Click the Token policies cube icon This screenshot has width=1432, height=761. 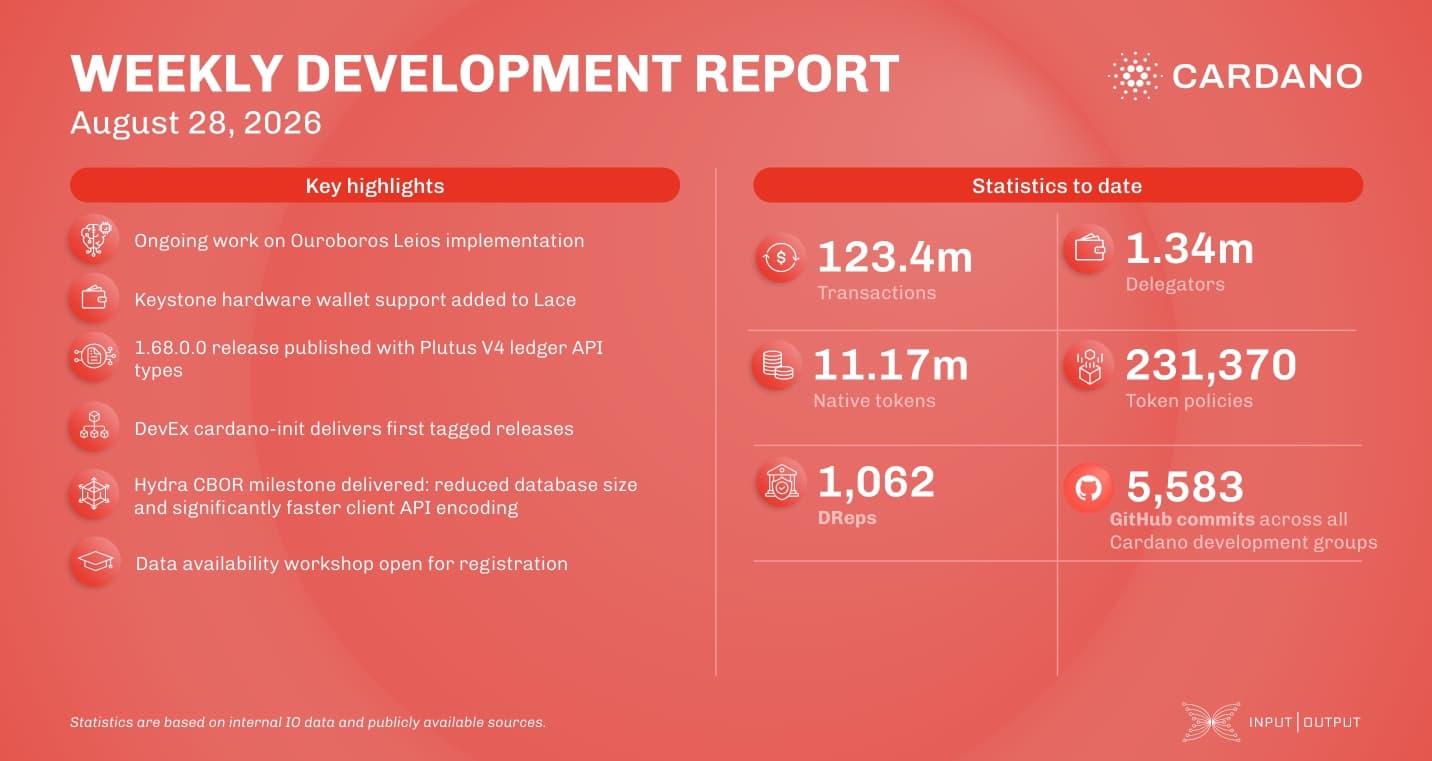pyautogui.click(x=1088, y=366)
